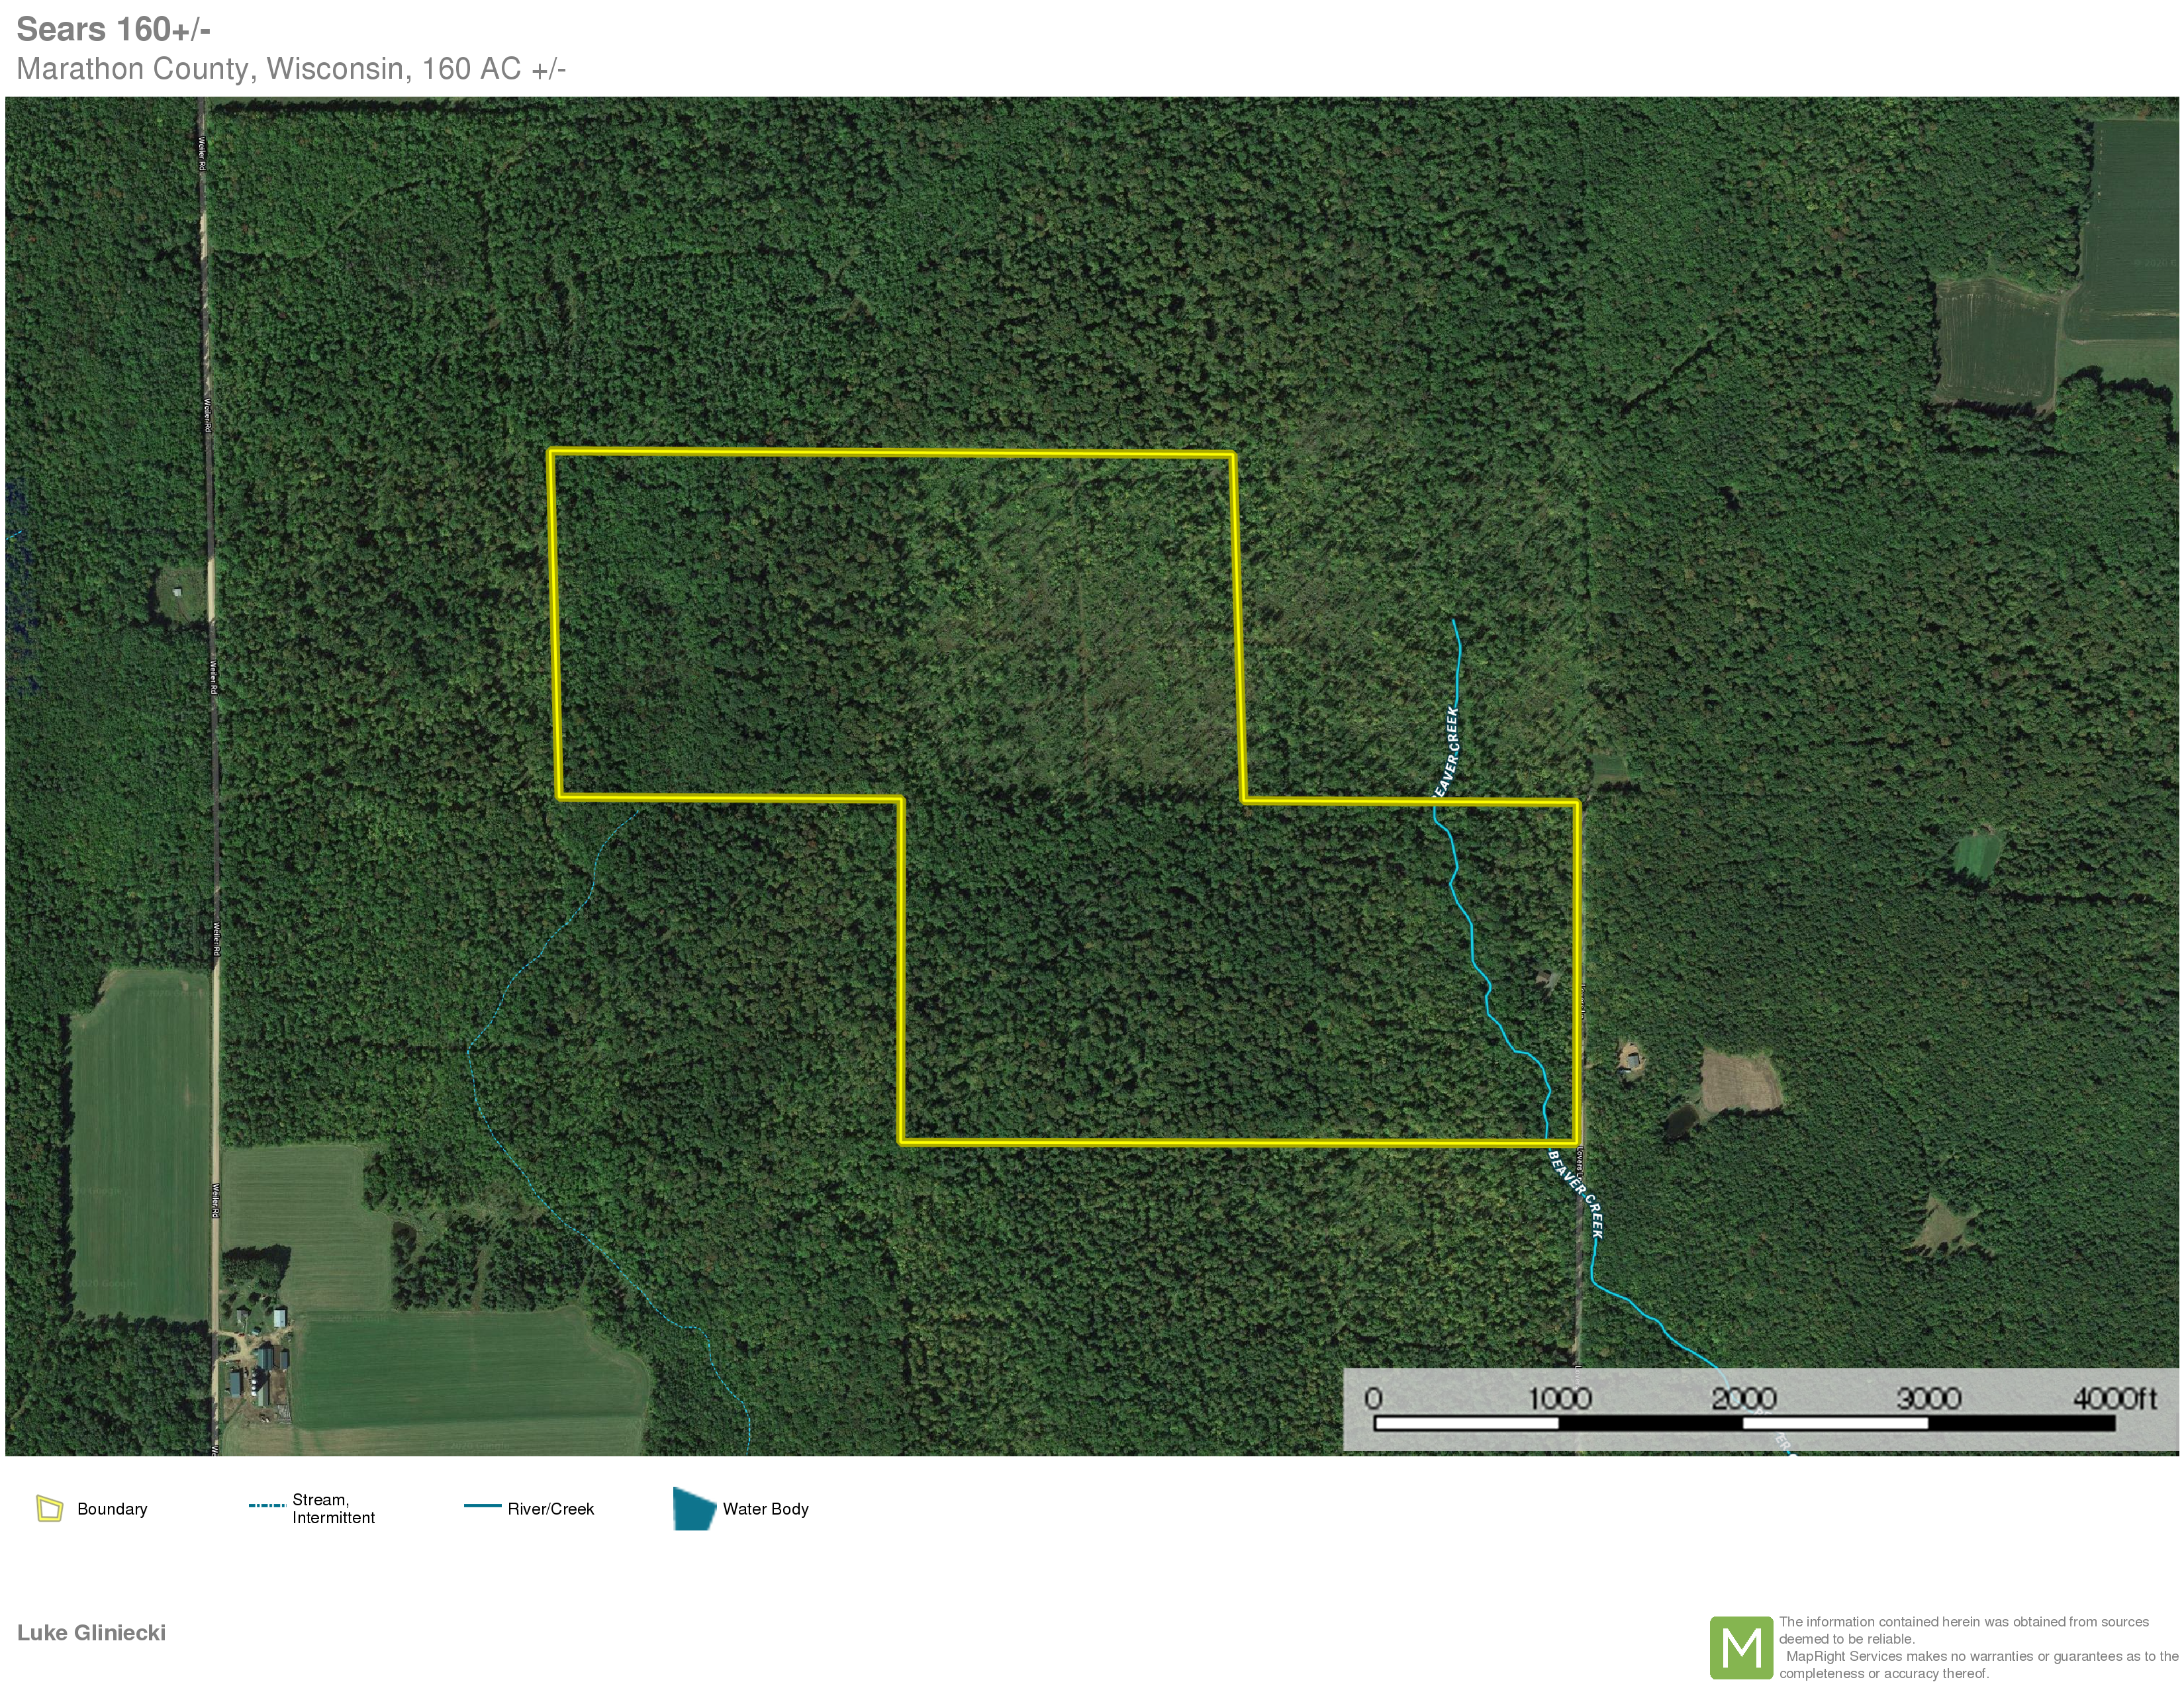Click the Stream, Intermittent dashed line symbol
The height and width of the screenshot is (1688, 2184).
[x=267, y=1505]
